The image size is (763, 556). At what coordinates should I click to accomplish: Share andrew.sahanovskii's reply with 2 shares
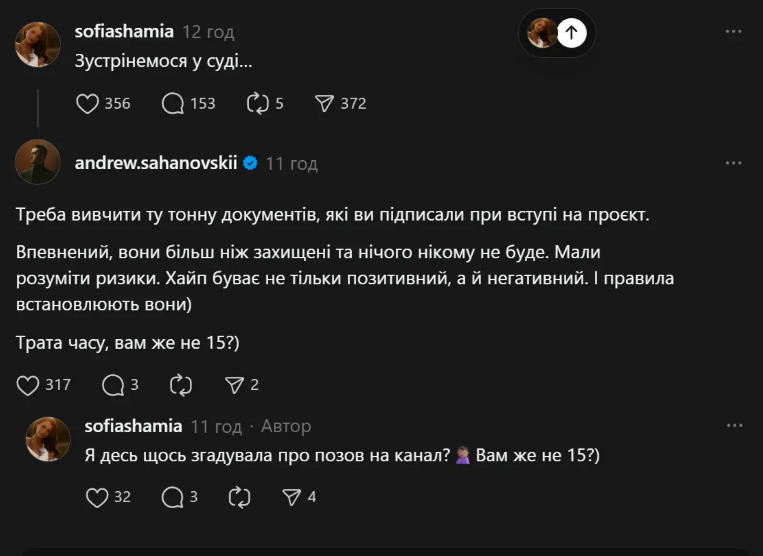235,384
